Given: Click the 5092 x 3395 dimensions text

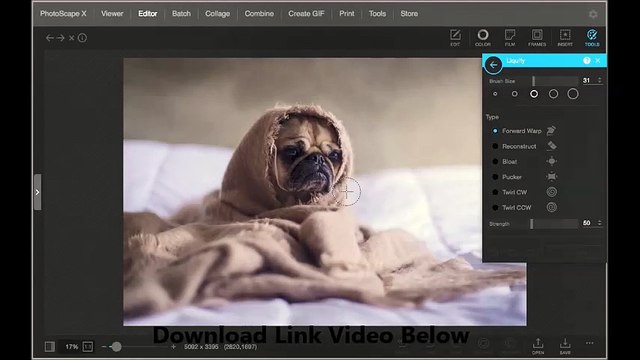Looking at the screenshot, I should [201, 347].
